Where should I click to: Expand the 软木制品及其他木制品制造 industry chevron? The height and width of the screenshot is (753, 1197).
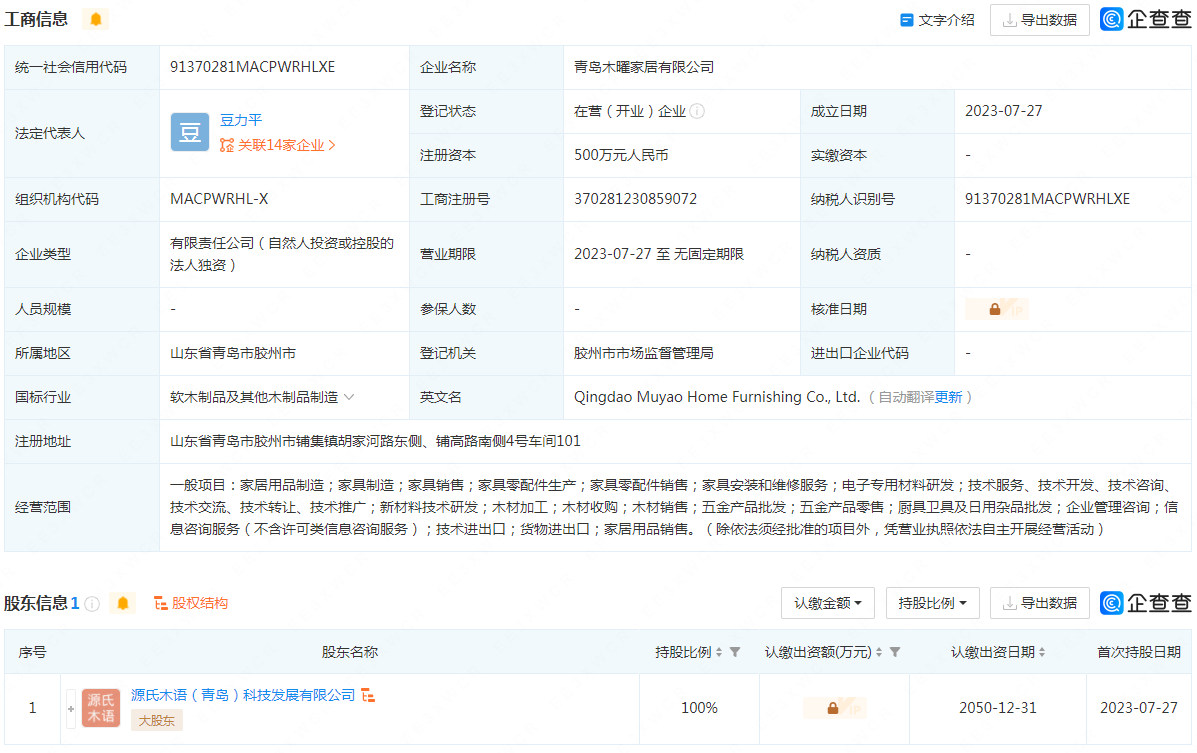[349, 397]
